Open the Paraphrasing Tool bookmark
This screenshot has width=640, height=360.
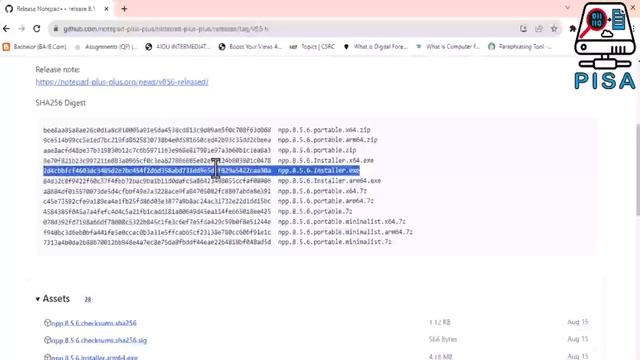pyautogui.click(x=520, y=47)
